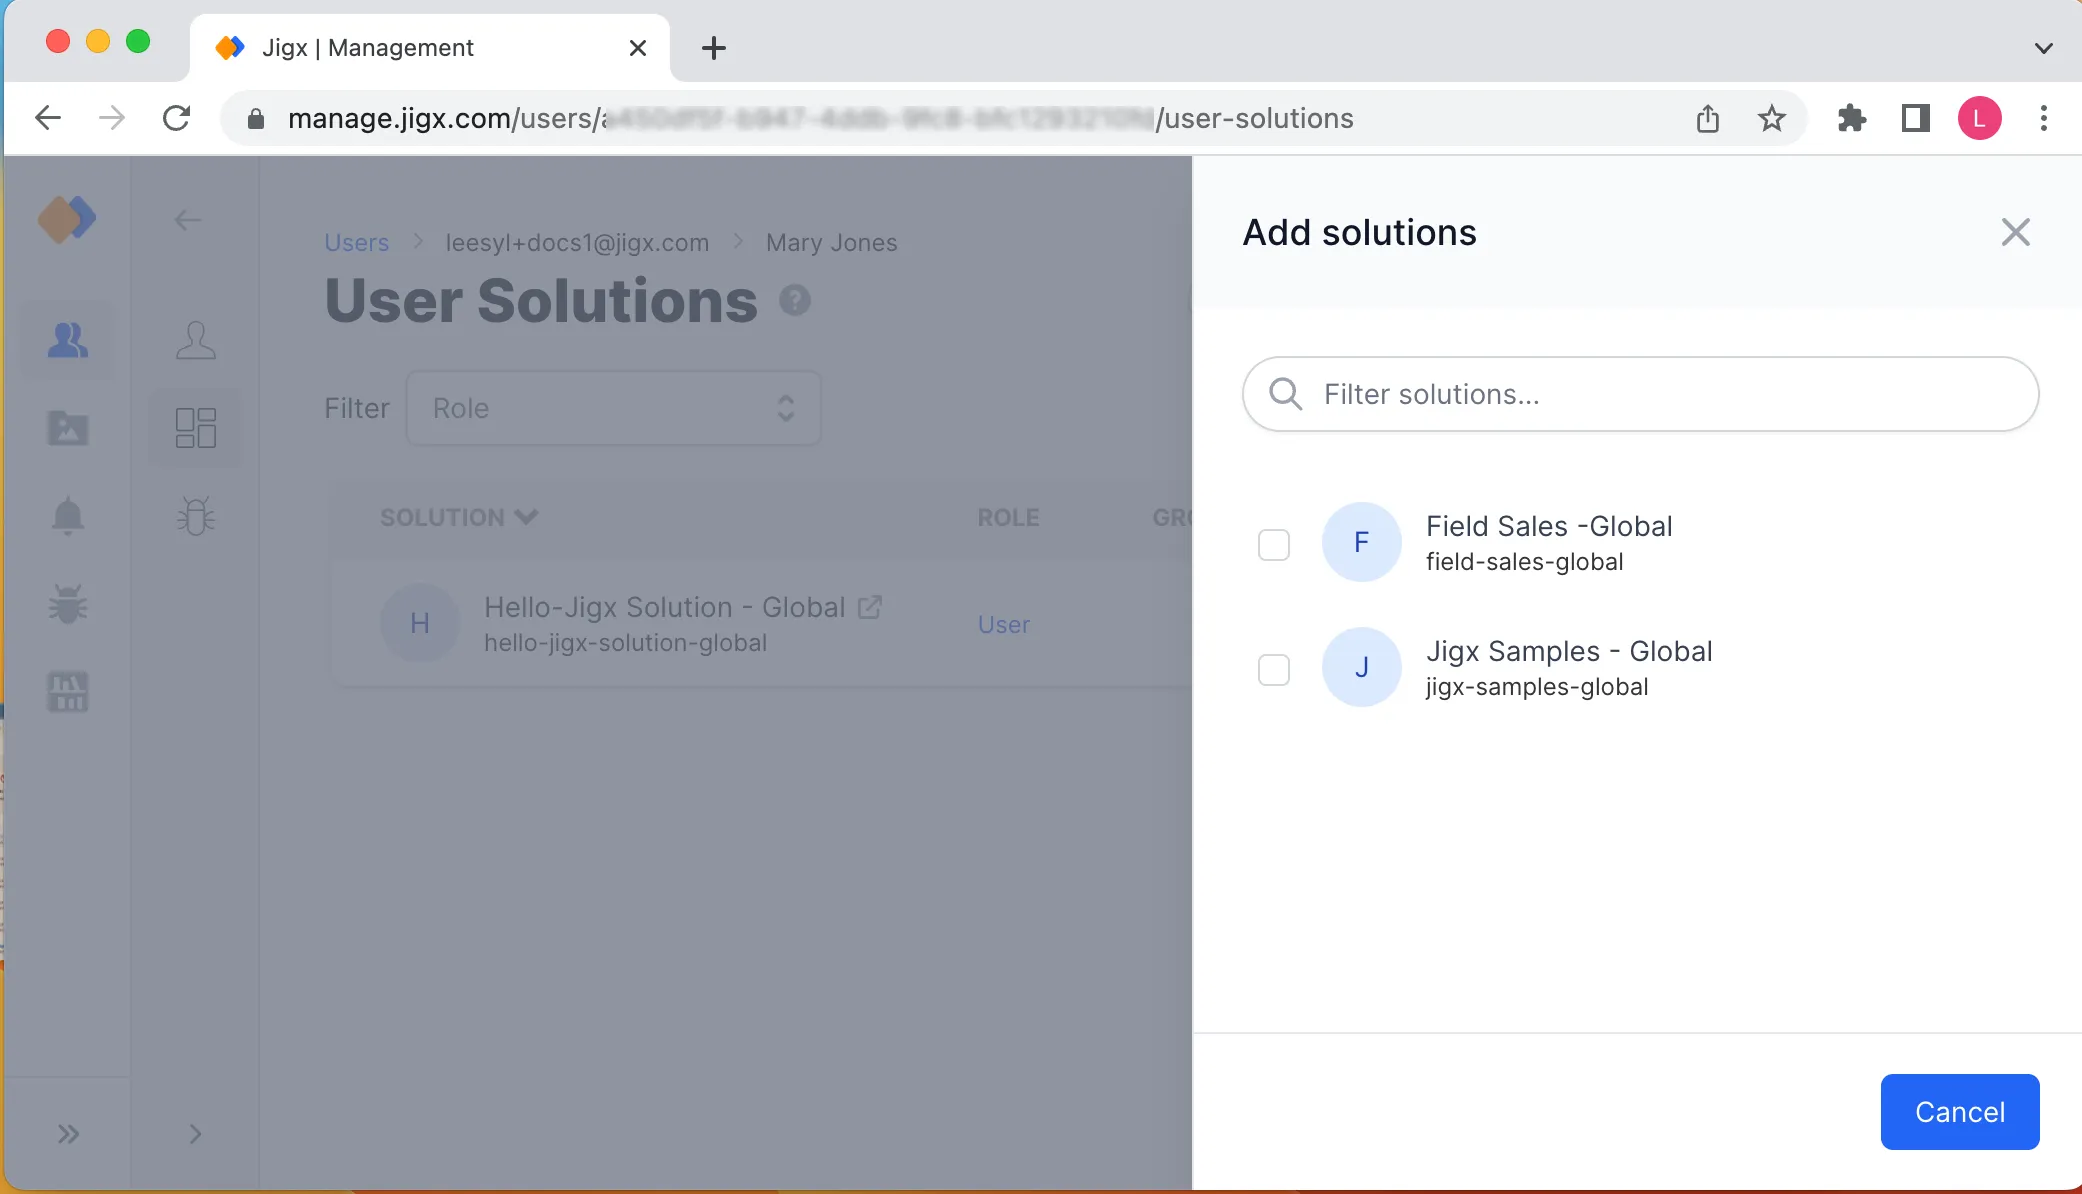The height and width of the screenshot is (1194, 2082).
Task: Open the user solutions grid icon
Action: [x=196, y=428]
